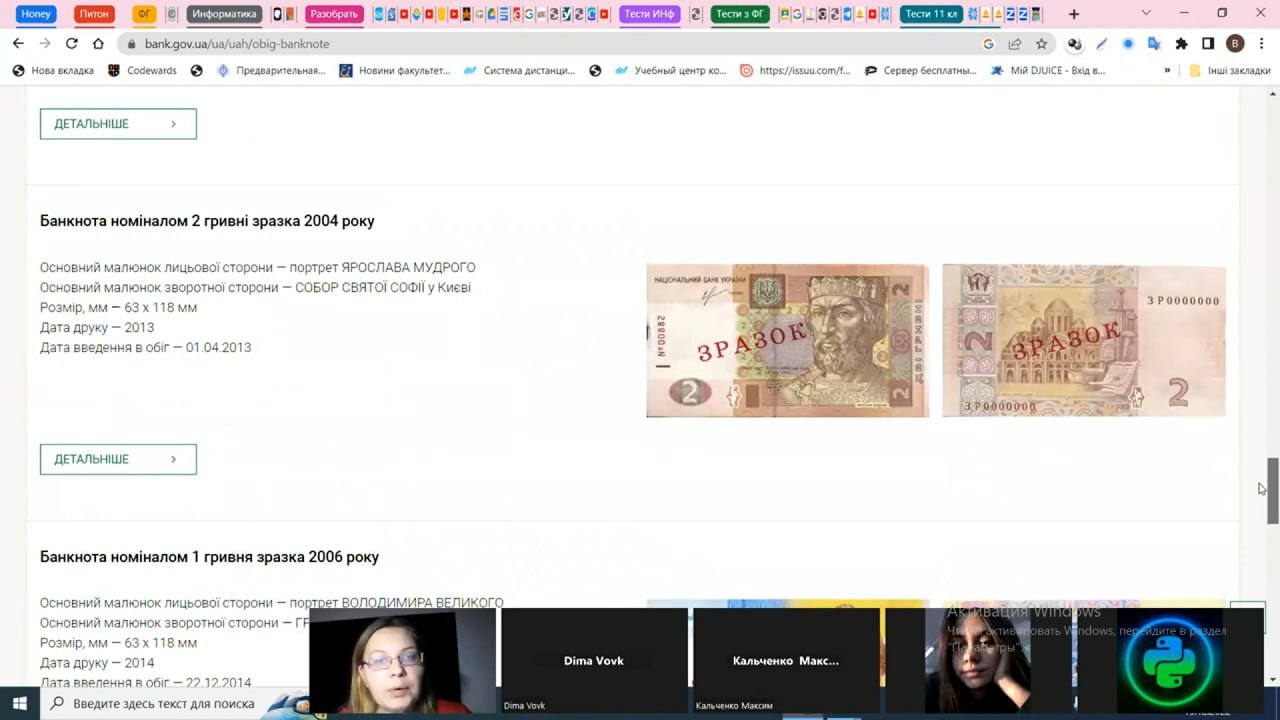
Task: Click ДЕТАЛЬНІШЕ button above 2 гривні section
Action: tap(118, 124)
